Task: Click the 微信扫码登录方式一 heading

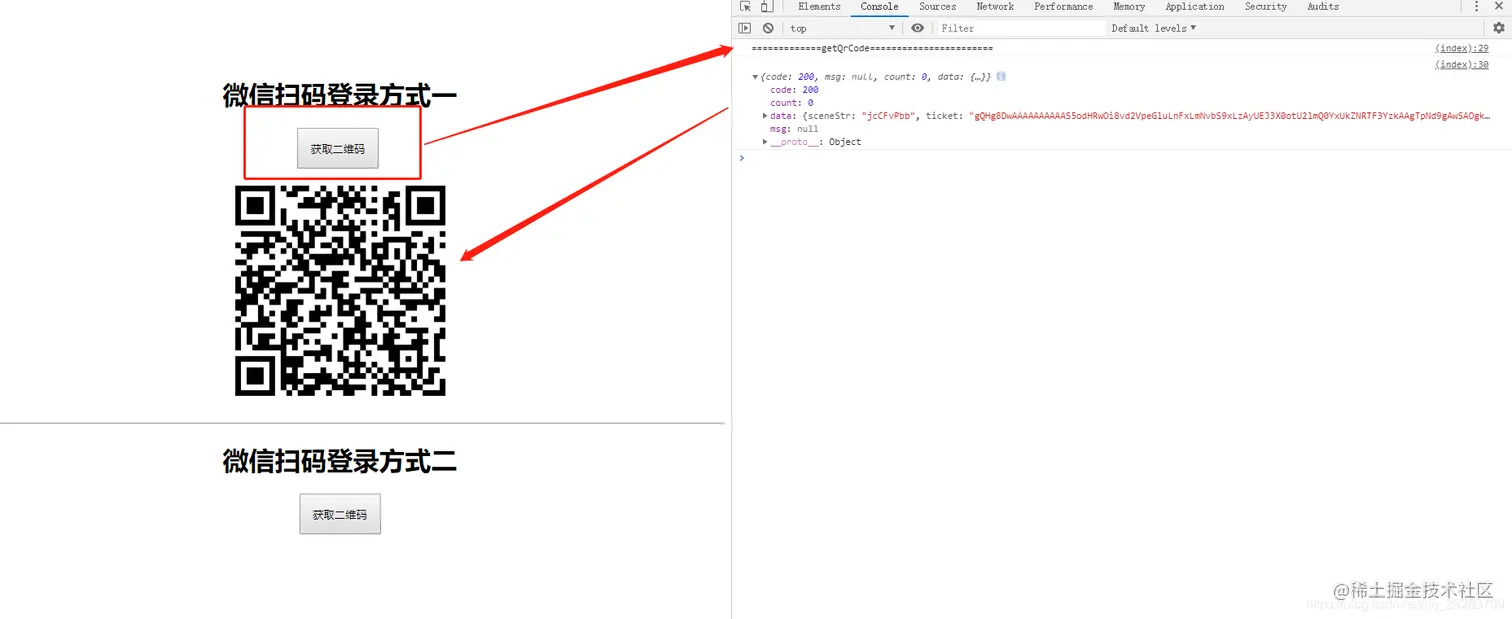Action: click(x=340, y=96)
